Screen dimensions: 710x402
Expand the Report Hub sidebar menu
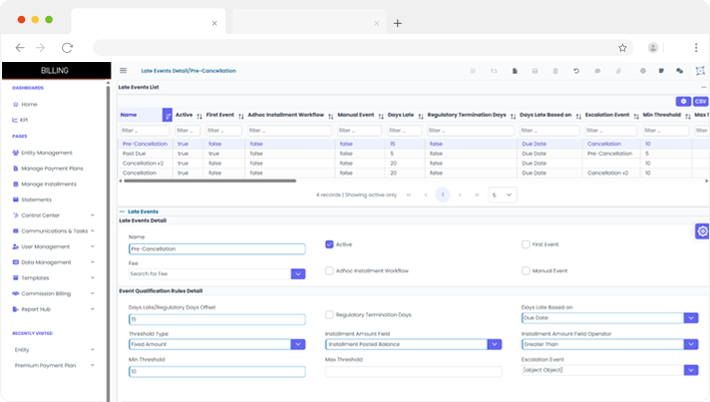tap(54, 309)
